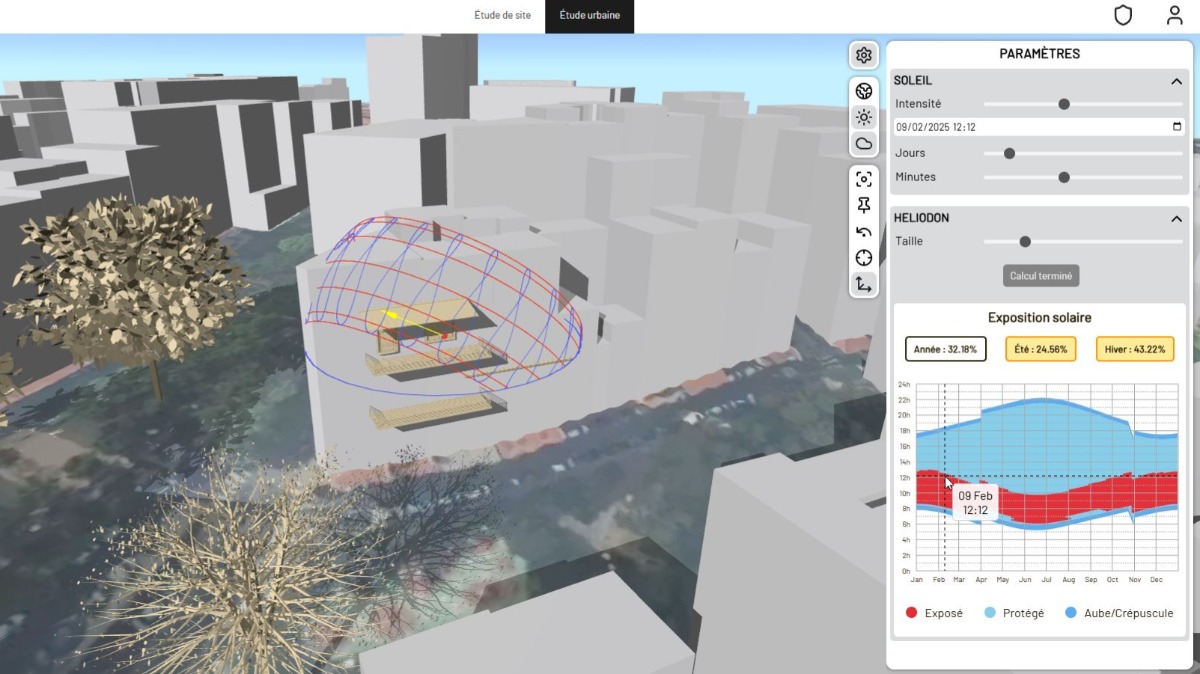Select the globe map layer icon

pos(864,91)
